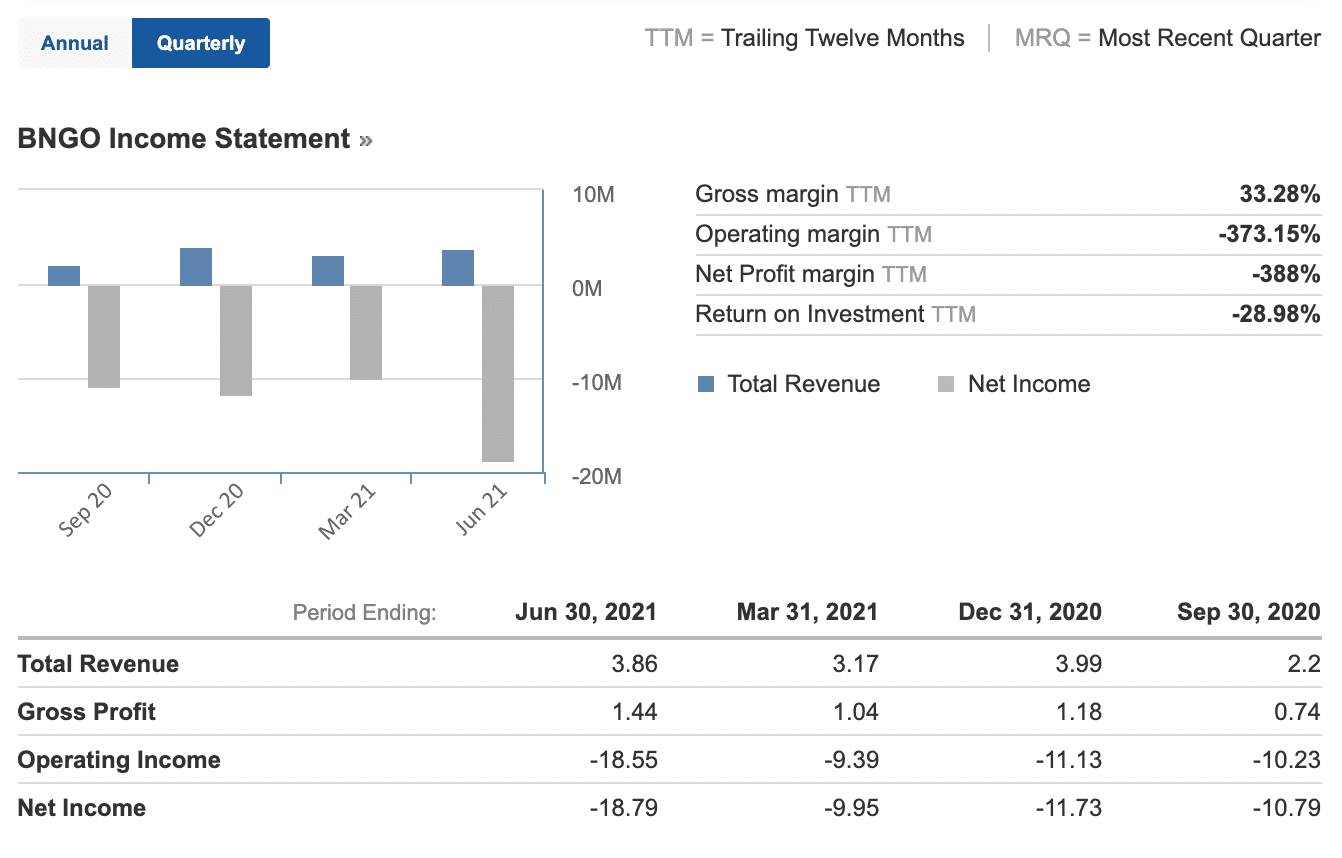Click the Dec 20 net income bar
Image resolution: width=1342 pixels, height=858 pixels.
236,341
